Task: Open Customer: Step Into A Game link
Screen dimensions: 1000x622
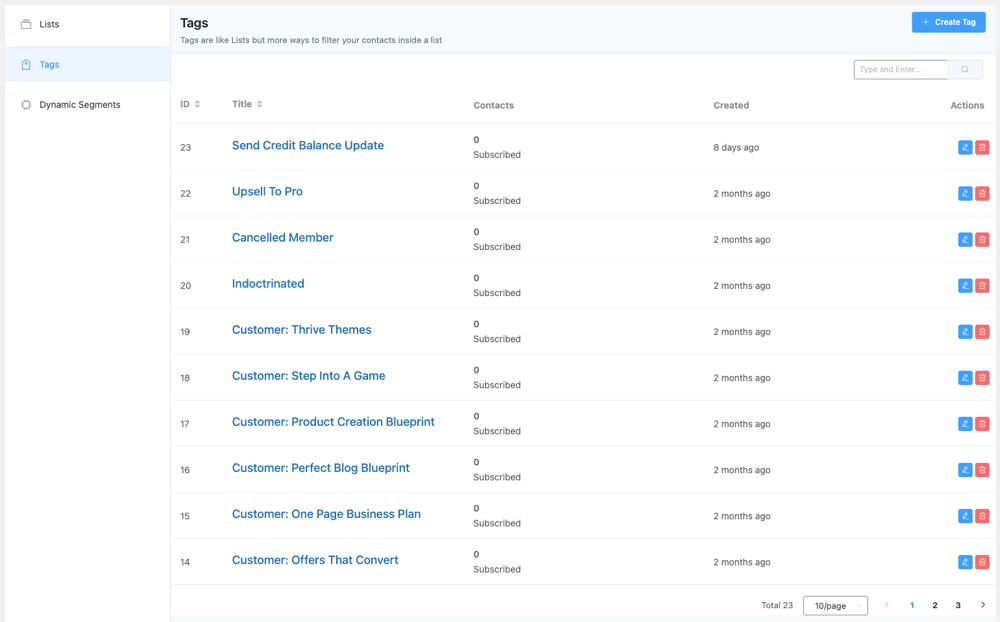Action: click(309, 376)
